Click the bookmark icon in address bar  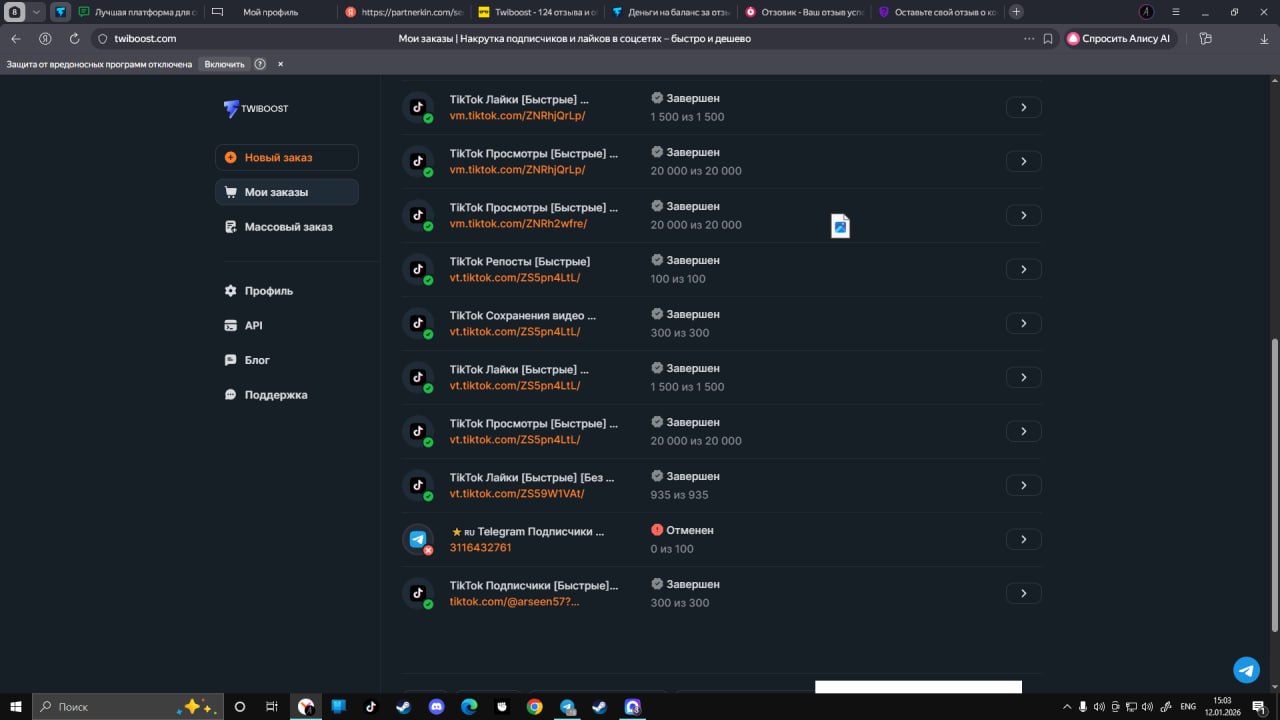(1048, 39)
